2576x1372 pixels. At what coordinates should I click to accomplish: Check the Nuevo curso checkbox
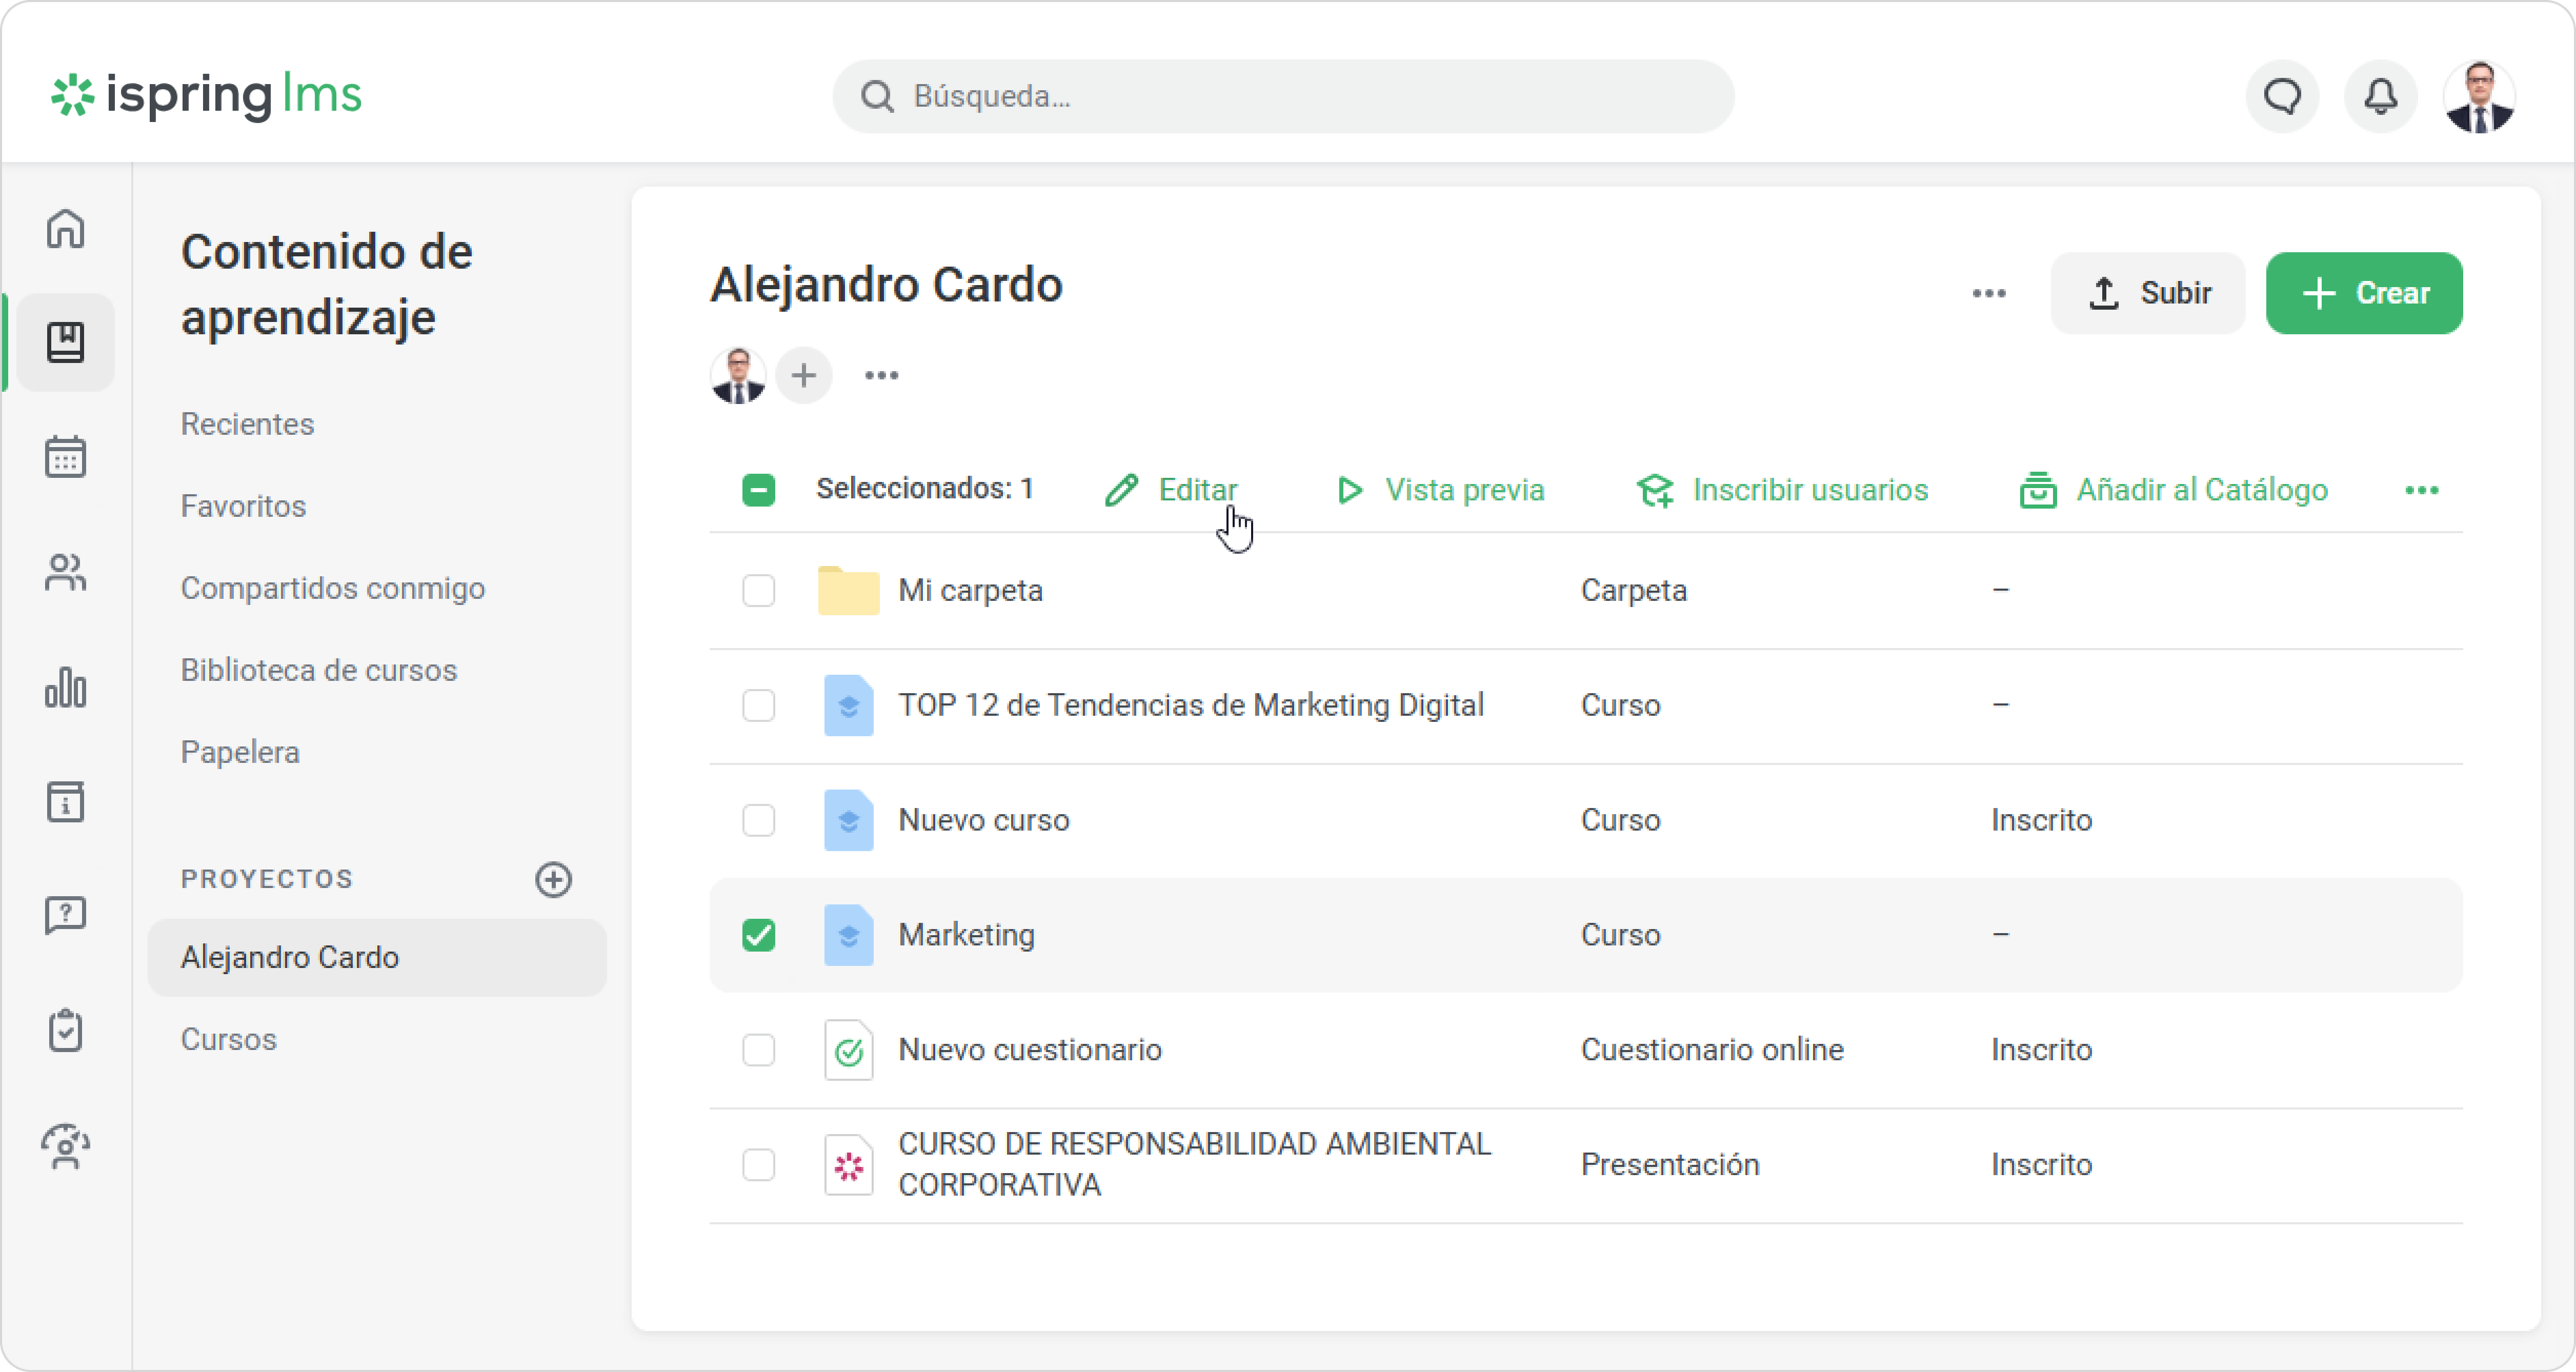coord(758,820)
